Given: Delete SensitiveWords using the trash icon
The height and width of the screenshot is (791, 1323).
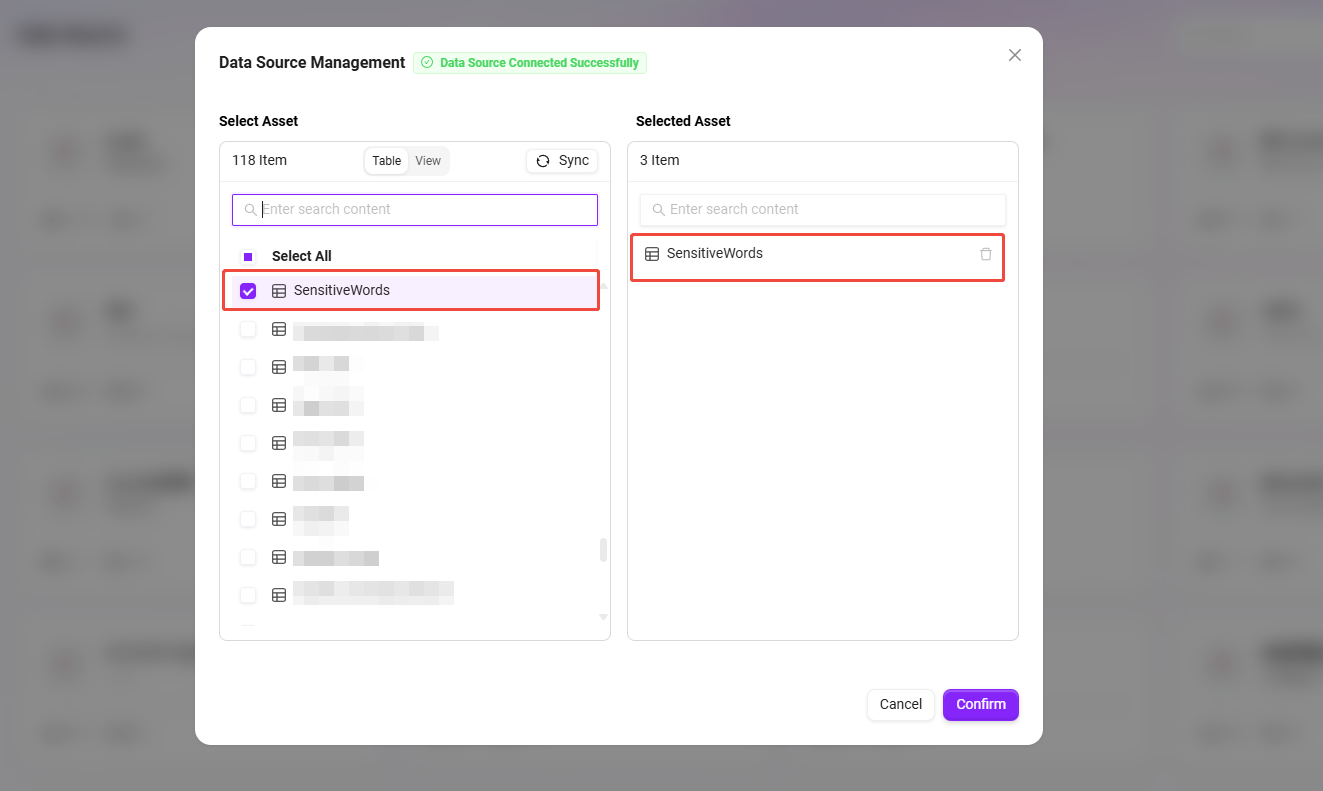Looking at the screenshot, I should pos(986,254).
